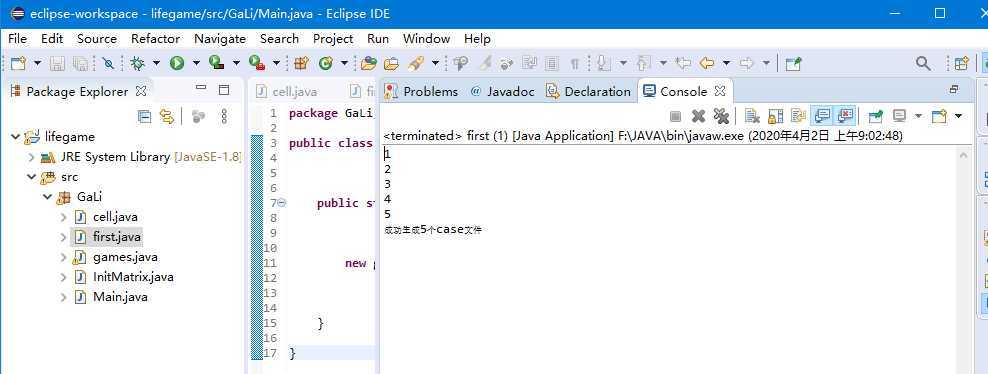988x374 pixels.
Task: Close the Package Explorer view
Action: pyautogui.click(x=141, y=91)
